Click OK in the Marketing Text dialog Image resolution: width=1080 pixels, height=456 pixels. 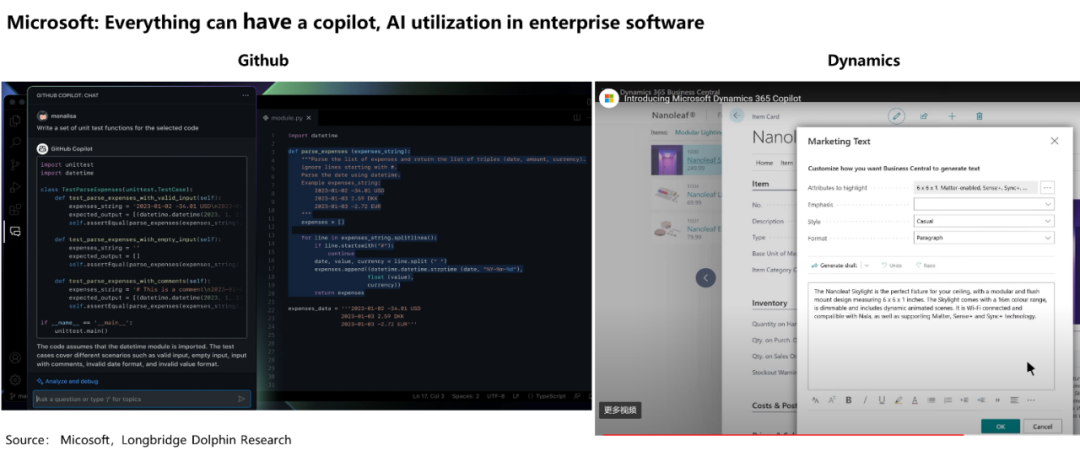click(x=1000, y=426)
